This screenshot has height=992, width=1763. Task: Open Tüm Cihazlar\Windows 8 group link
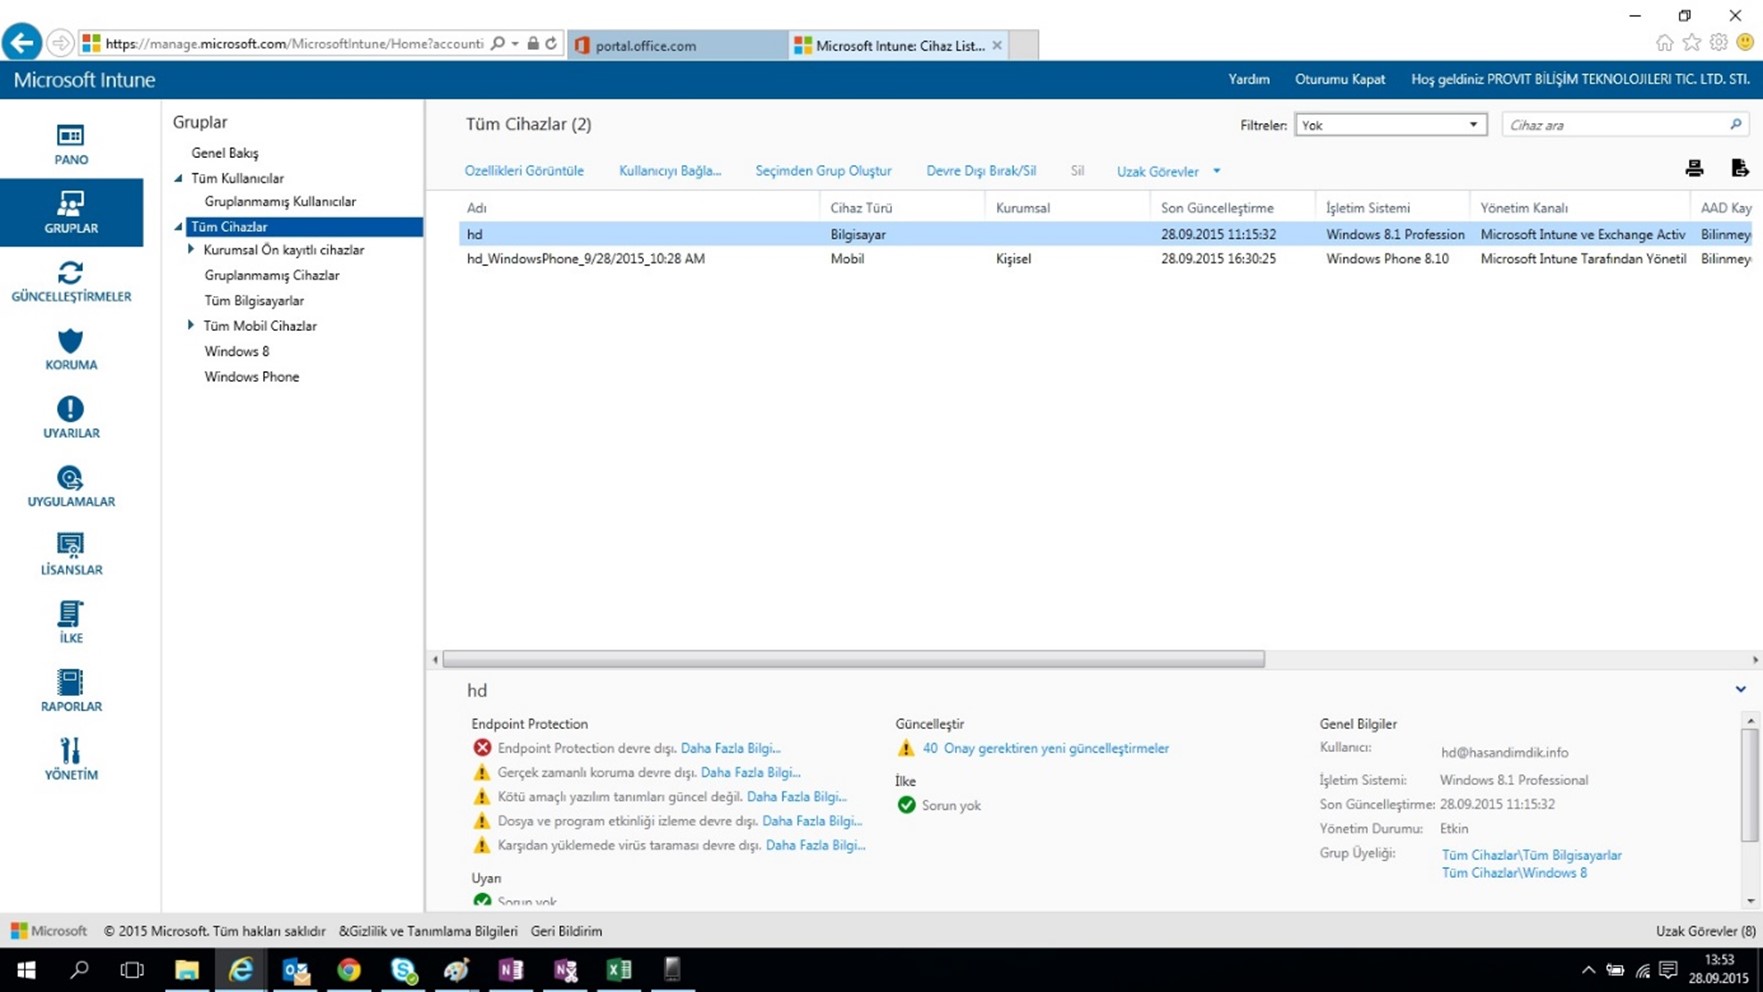click(x=1514, y=873)
